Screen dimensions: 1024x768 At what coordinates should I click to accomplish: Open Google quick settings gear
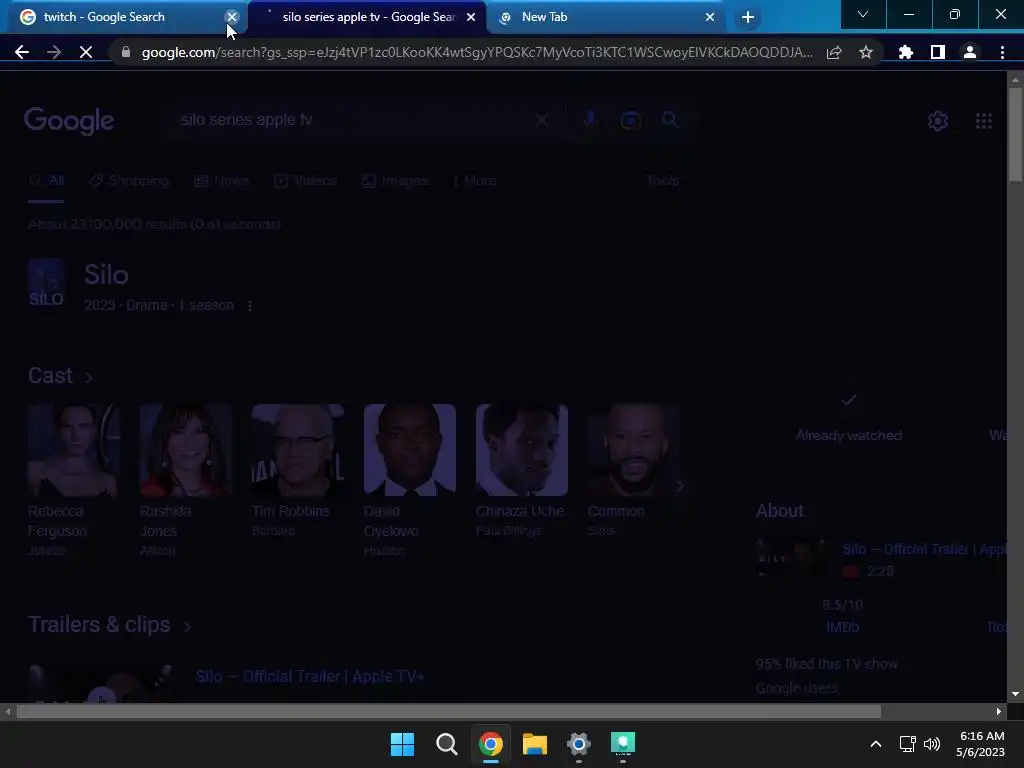(x=938, y=121)
